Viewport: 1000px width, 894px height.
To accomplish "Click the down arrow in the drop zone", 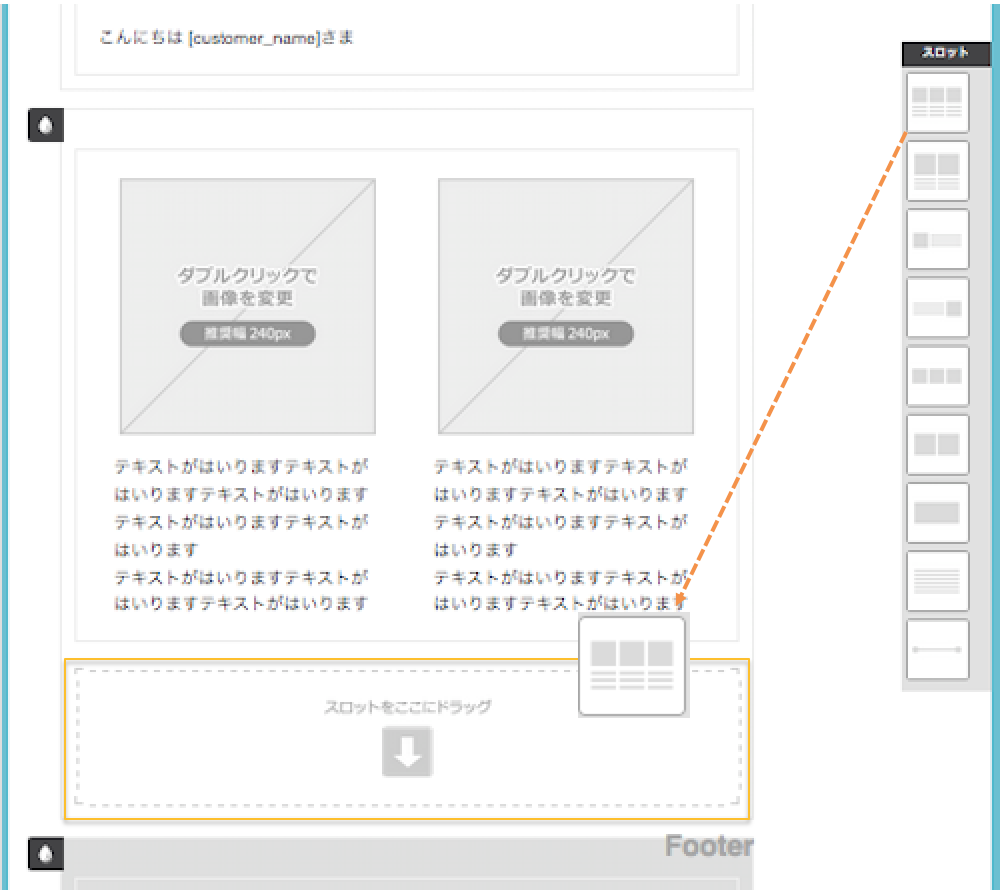I will (407, 752).
